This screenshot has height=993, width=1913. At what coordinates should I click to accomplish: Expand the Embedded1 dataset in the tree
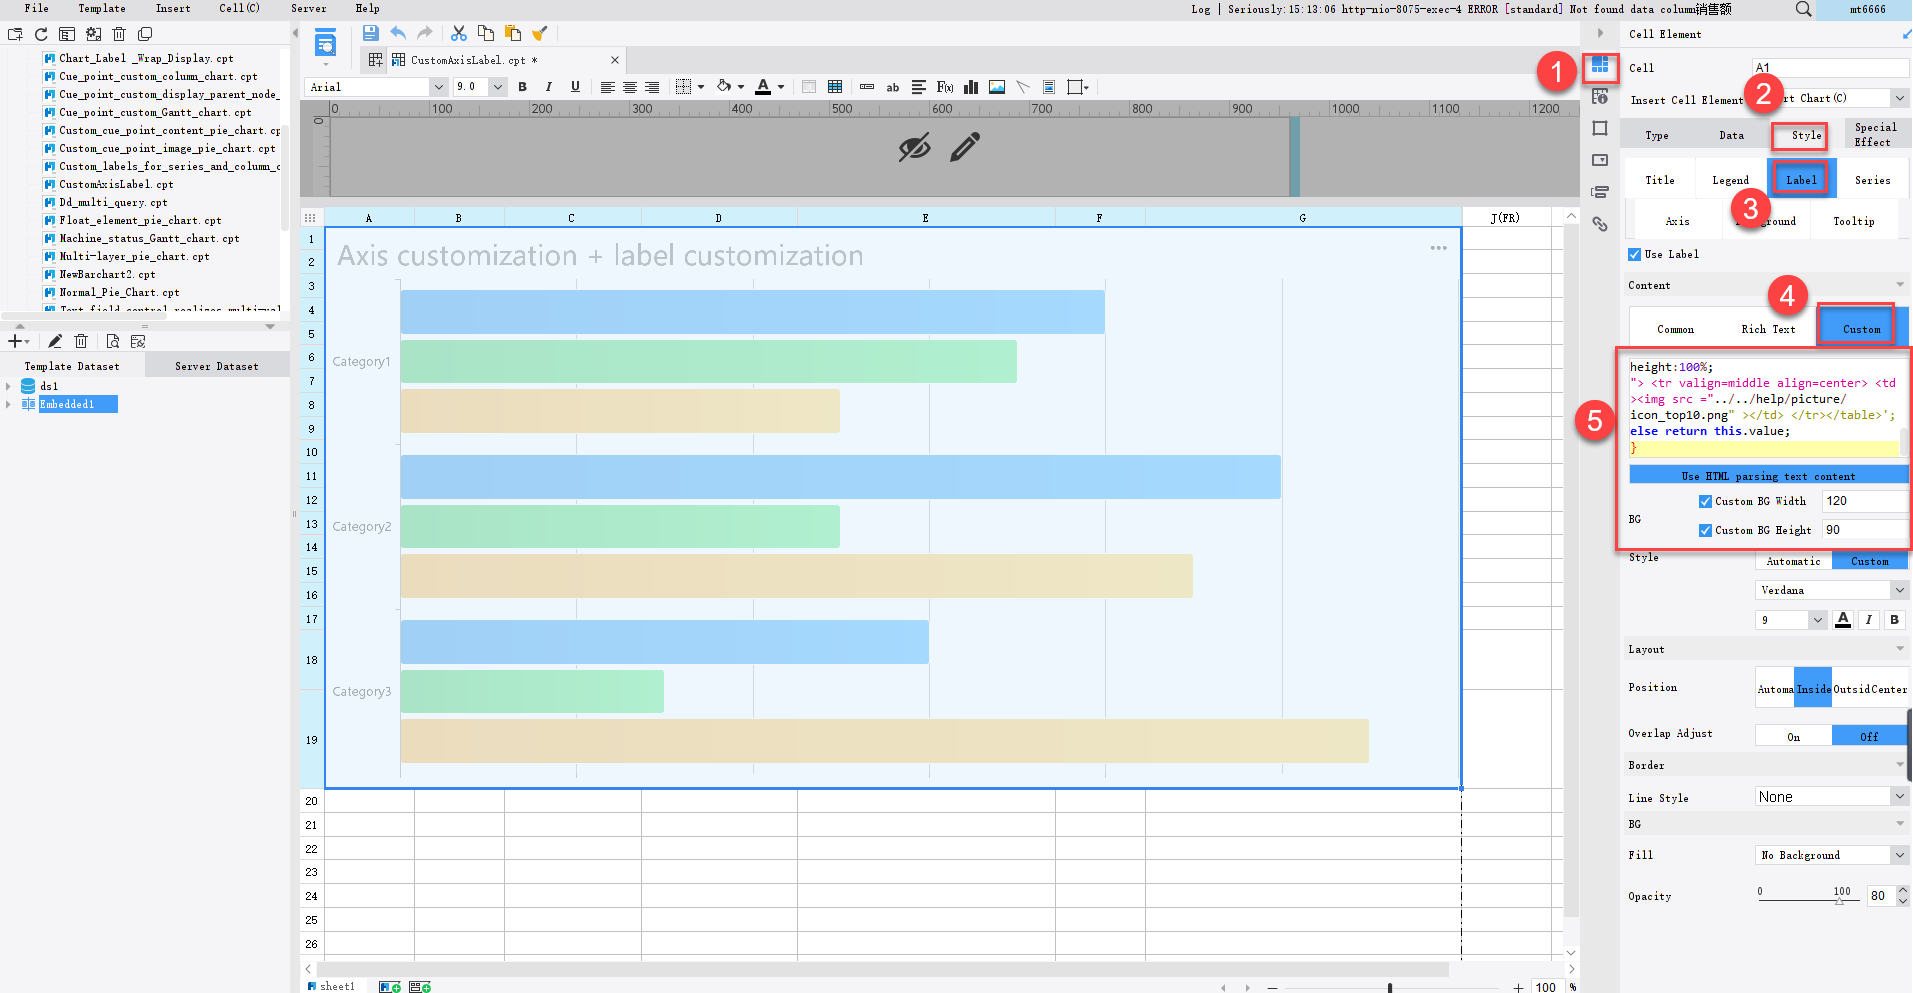[10, 404]
